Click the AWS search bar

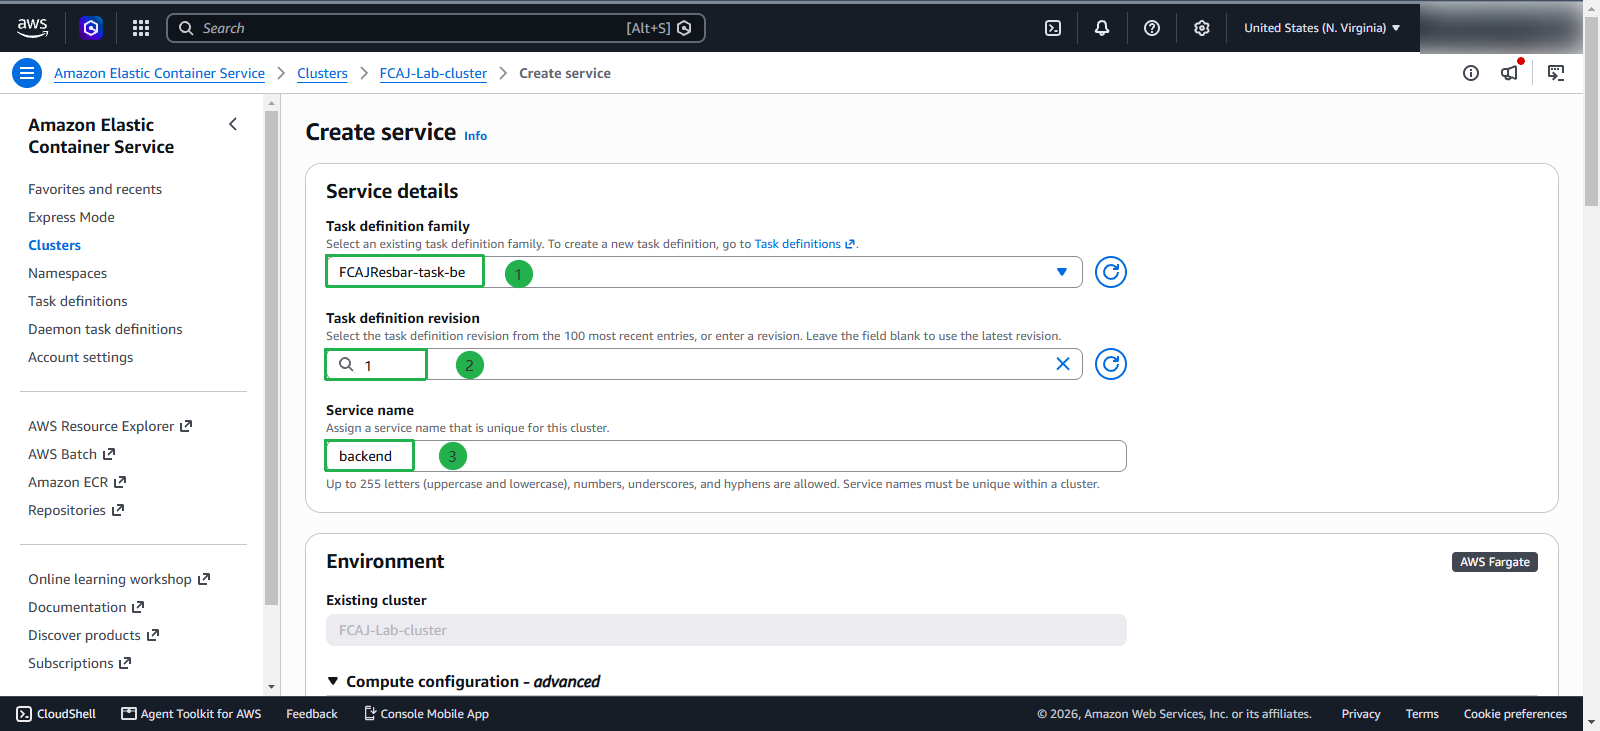(436, 28)
